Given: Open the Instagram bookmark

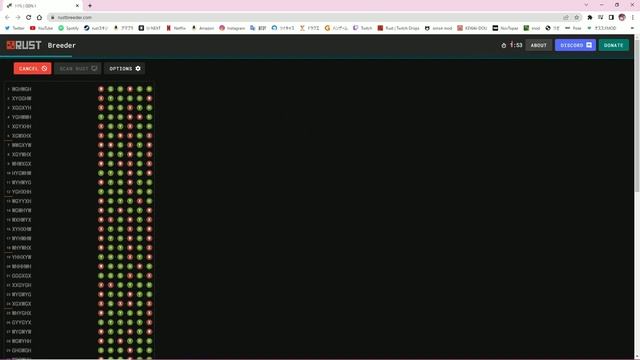Looking at the screenshot, I should point(232,28).
